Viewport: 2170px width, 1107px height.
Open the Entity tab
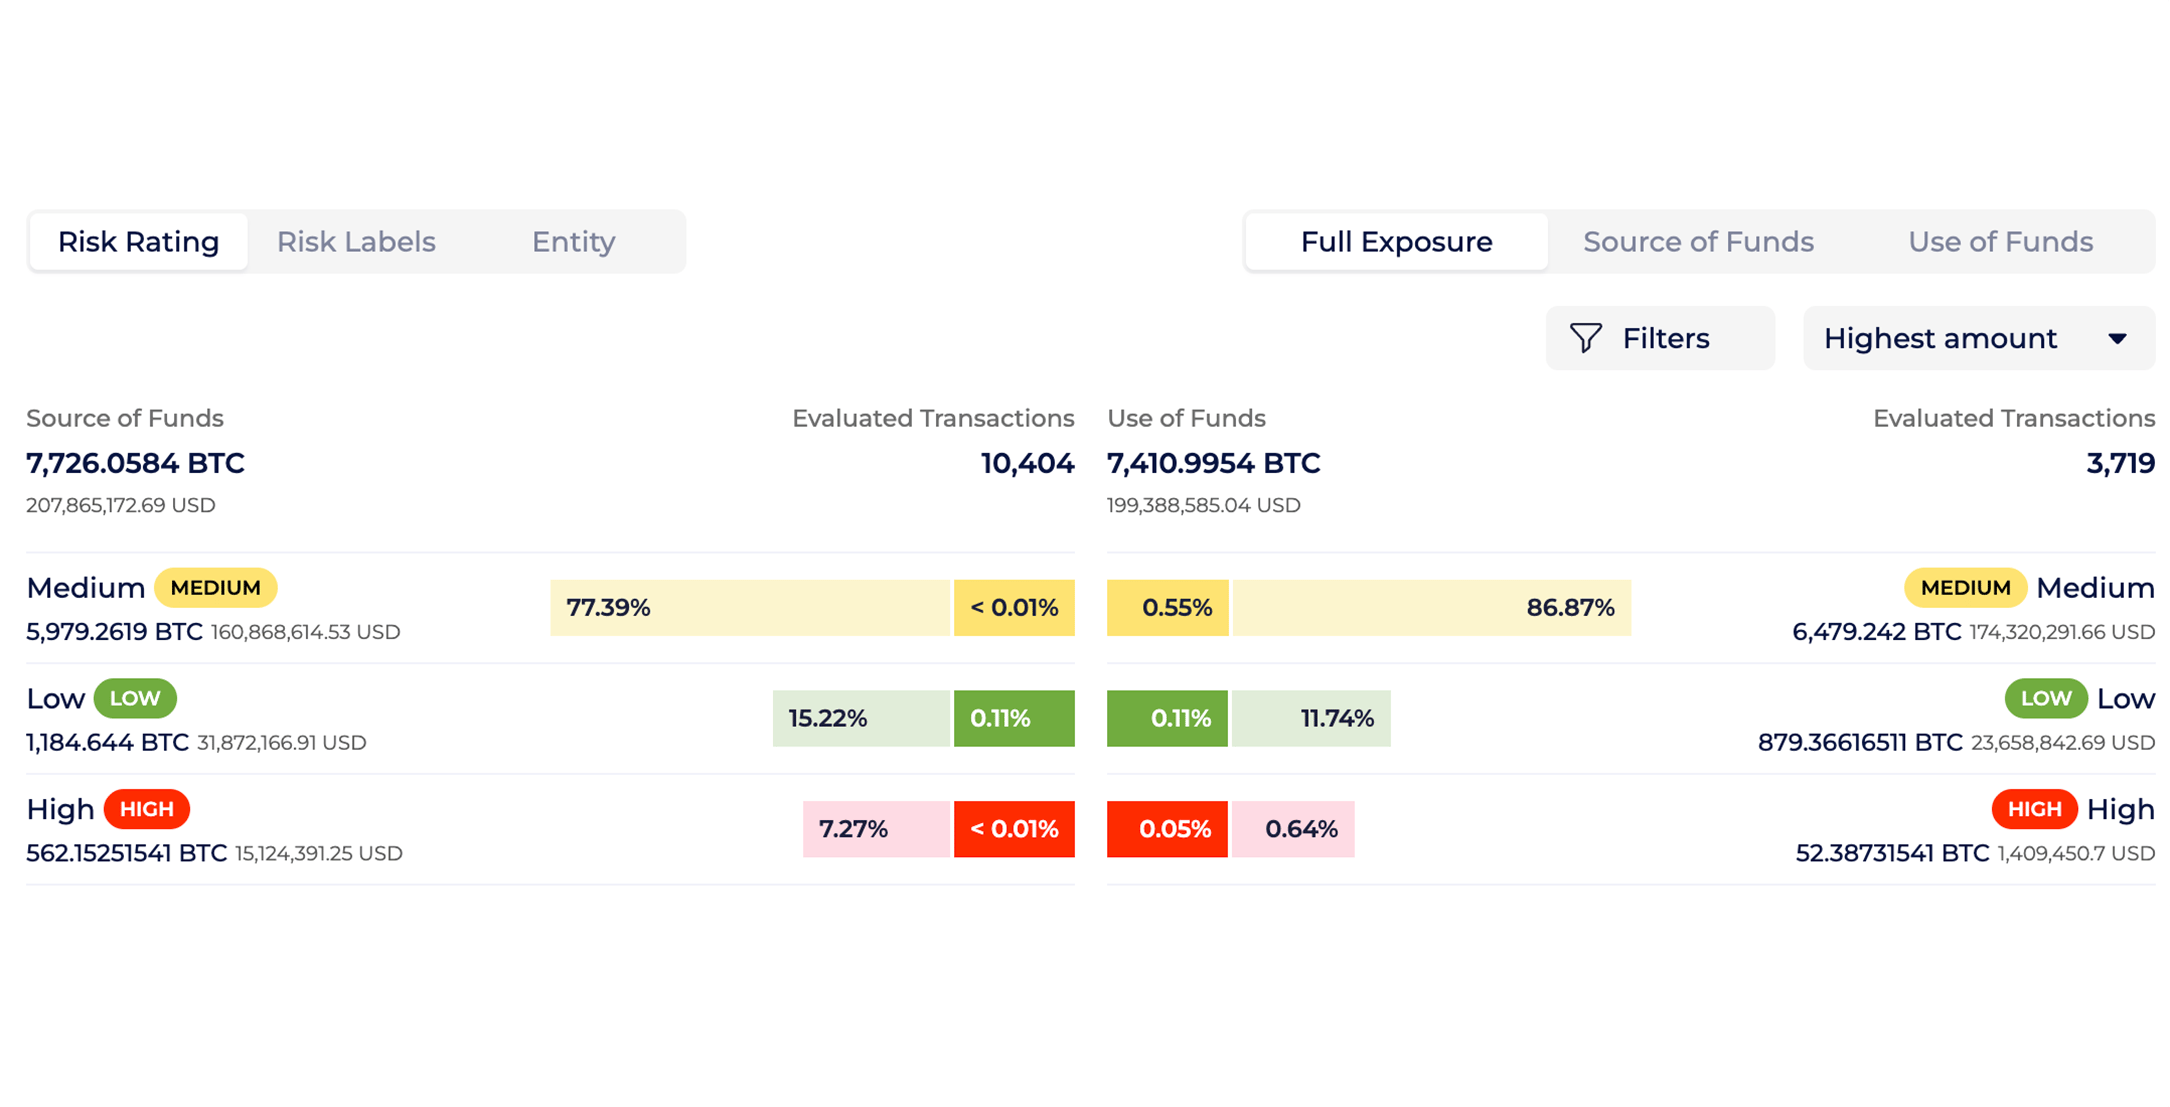point(573,241)
